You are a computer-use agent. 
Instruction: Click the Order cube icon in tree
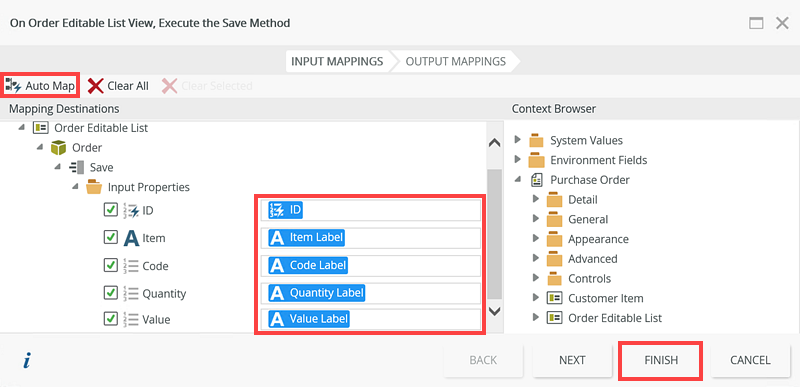59,148
